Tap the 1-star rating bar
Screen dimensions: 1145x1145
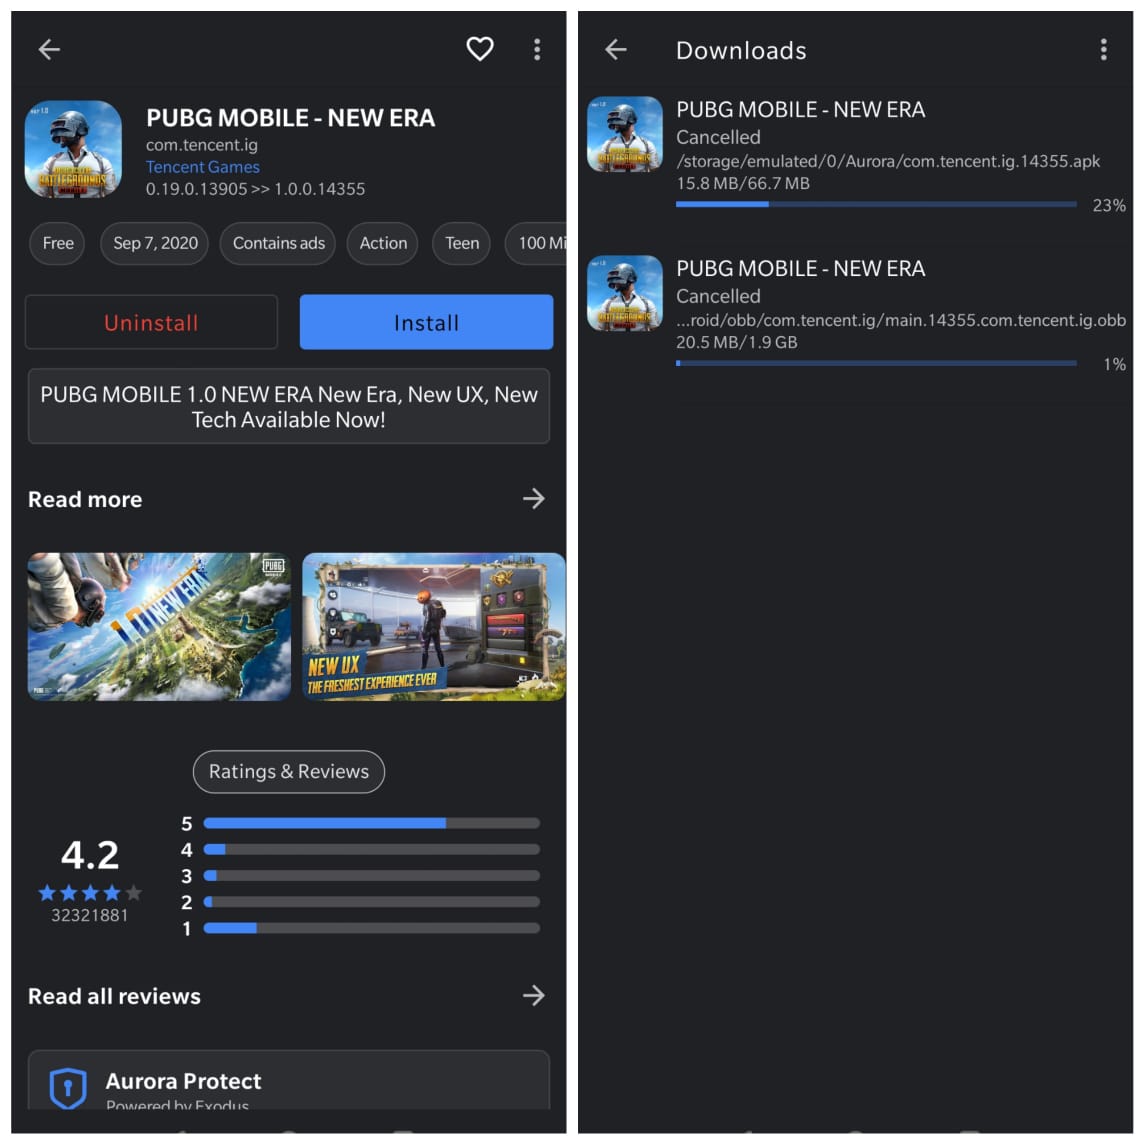point(372,928)
